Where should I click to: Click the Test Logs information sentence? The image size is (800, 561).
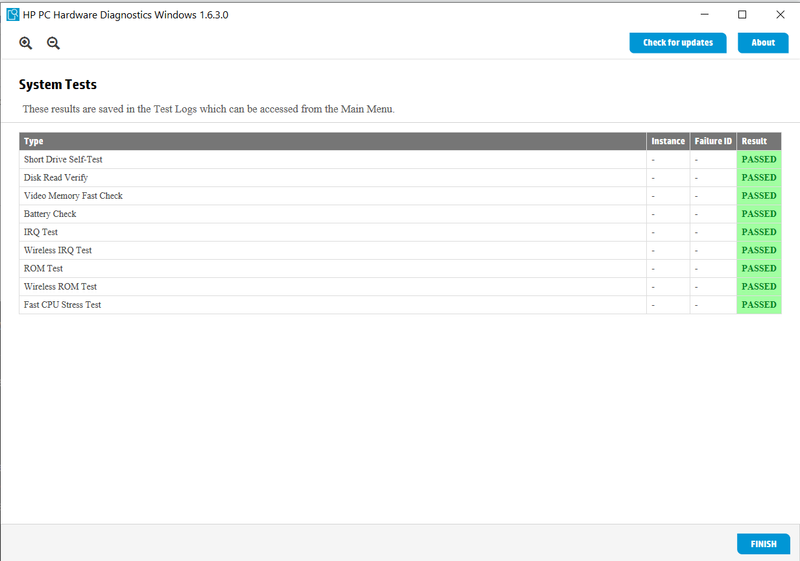208,109
